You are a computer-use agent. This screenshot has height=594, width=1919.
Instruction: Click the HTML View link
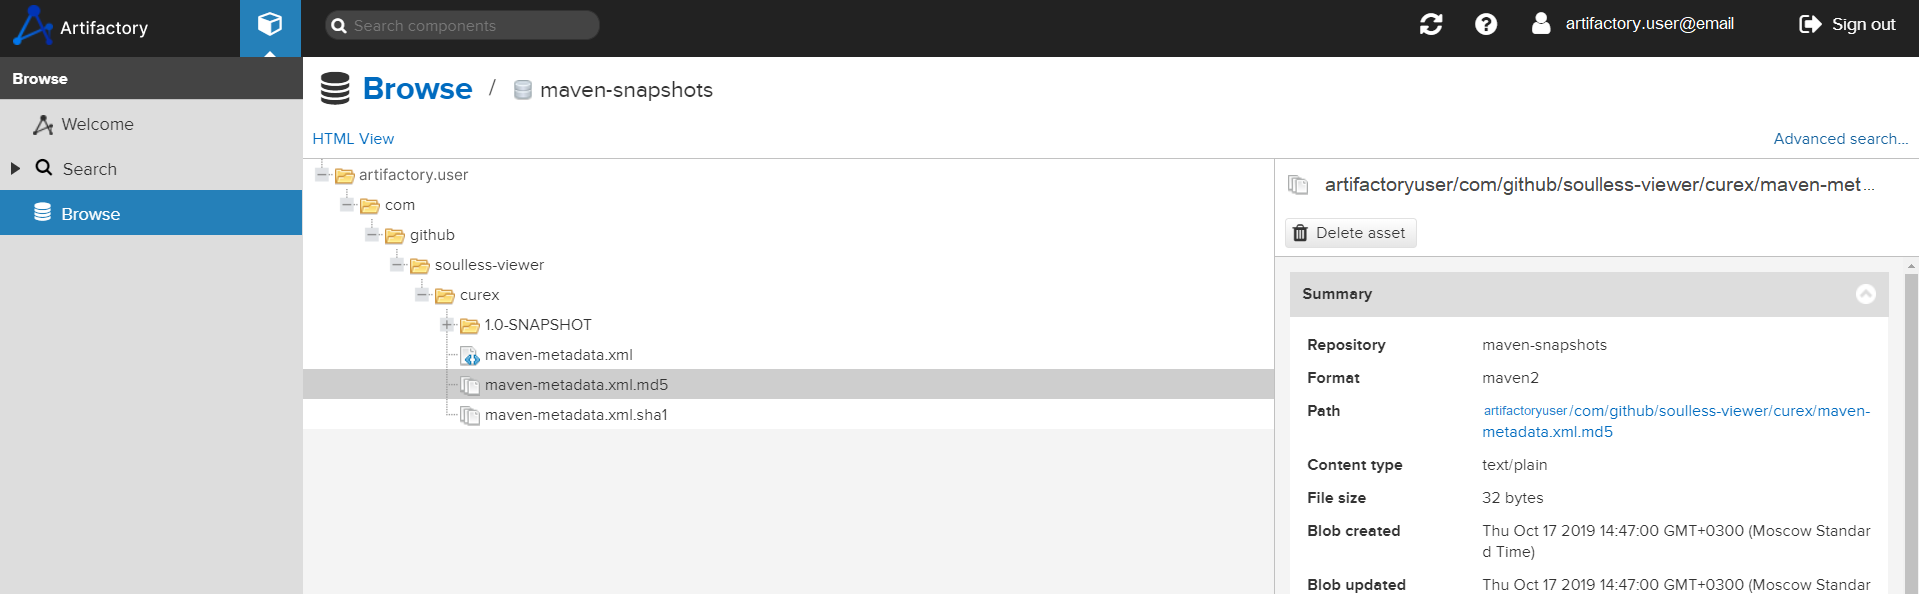[x=353, y=139]
